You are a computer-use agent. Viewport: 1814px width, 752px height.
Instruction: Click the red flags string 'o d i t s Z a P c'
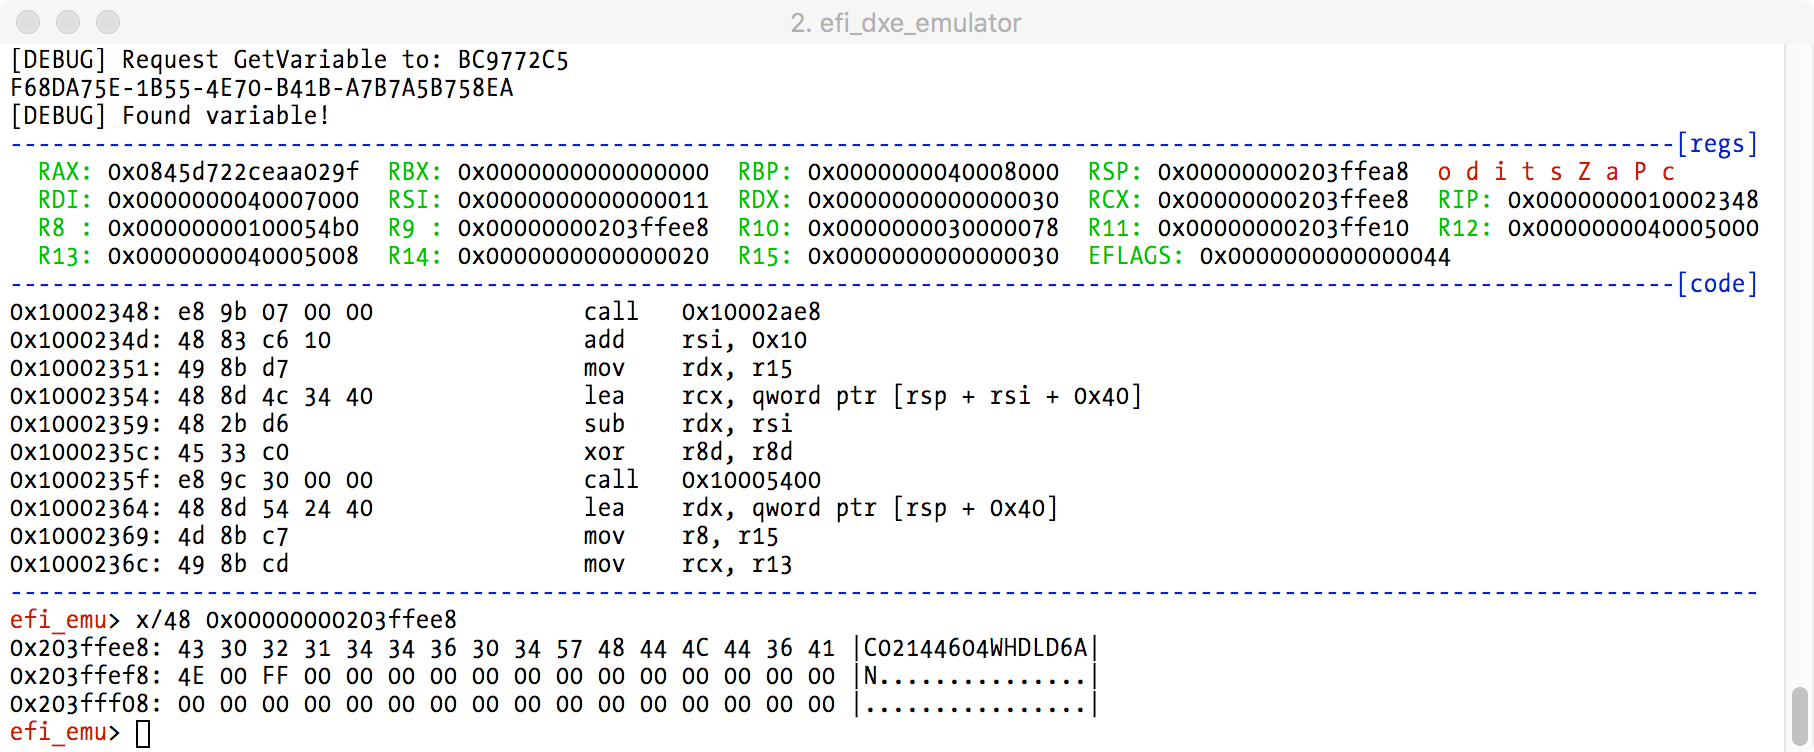(1555, 172)
